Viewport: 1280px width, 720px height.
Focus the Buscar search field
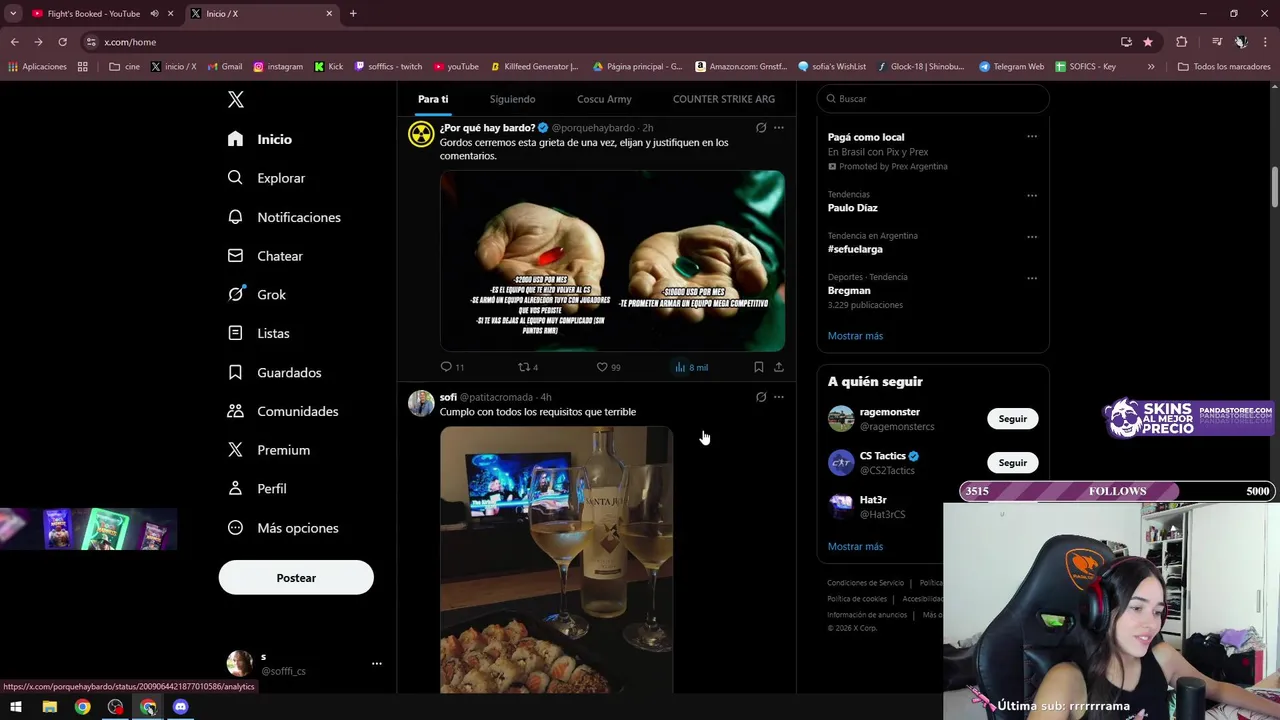coord(933,99)
